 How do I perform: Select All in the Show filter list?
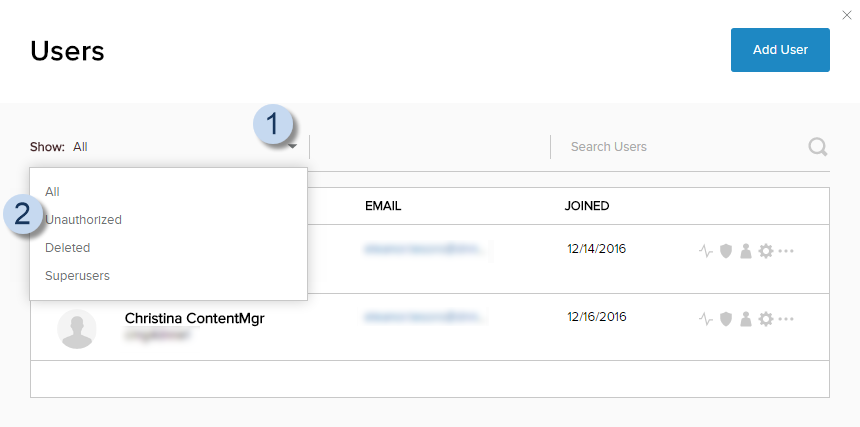point(53,191)
